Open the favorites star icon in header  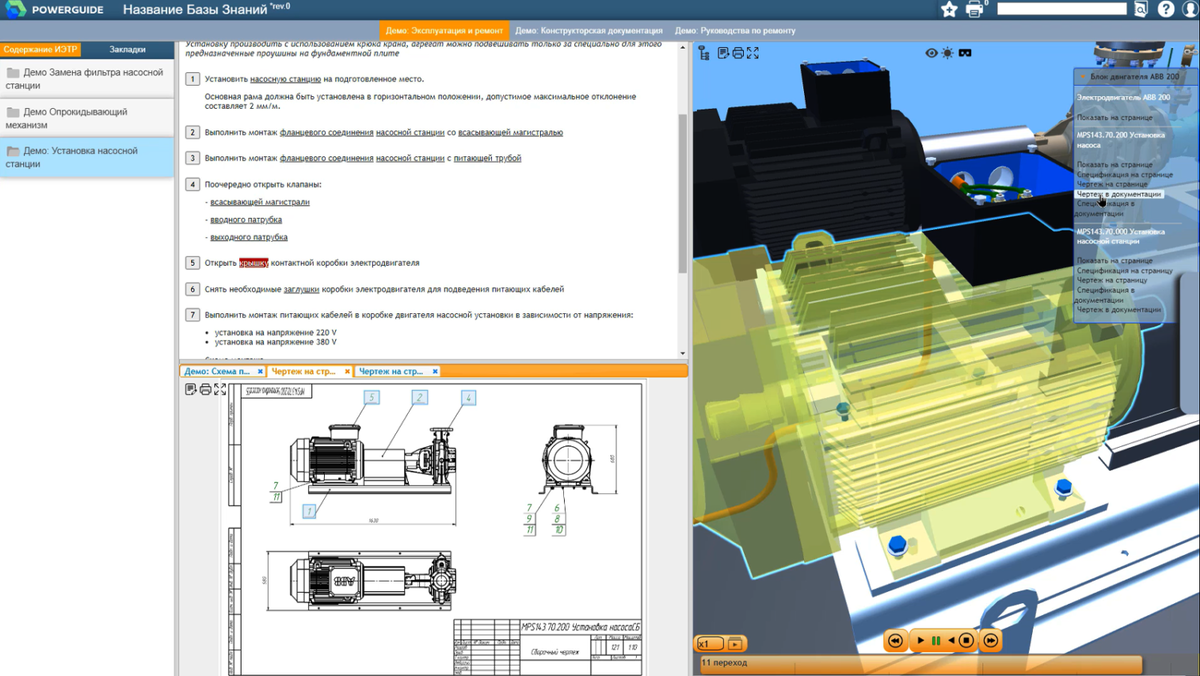pos(949,9)
